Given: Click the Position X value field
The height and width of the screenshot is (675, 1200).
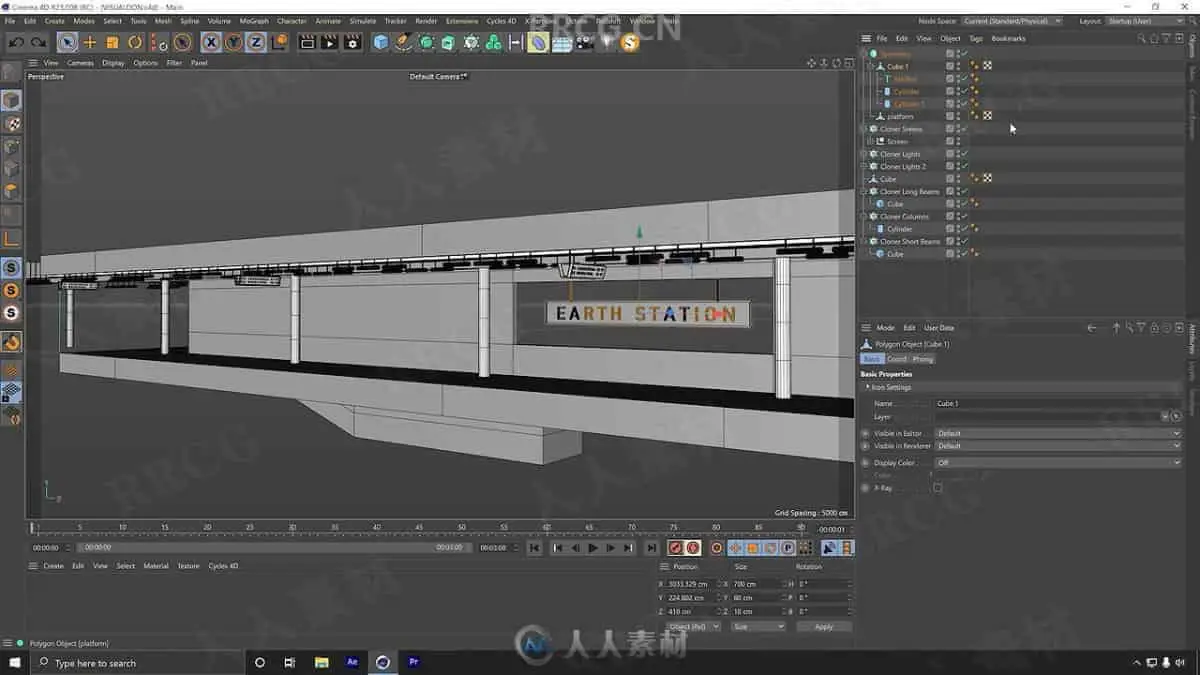Looking at the screenshot, I should point(693,584).
